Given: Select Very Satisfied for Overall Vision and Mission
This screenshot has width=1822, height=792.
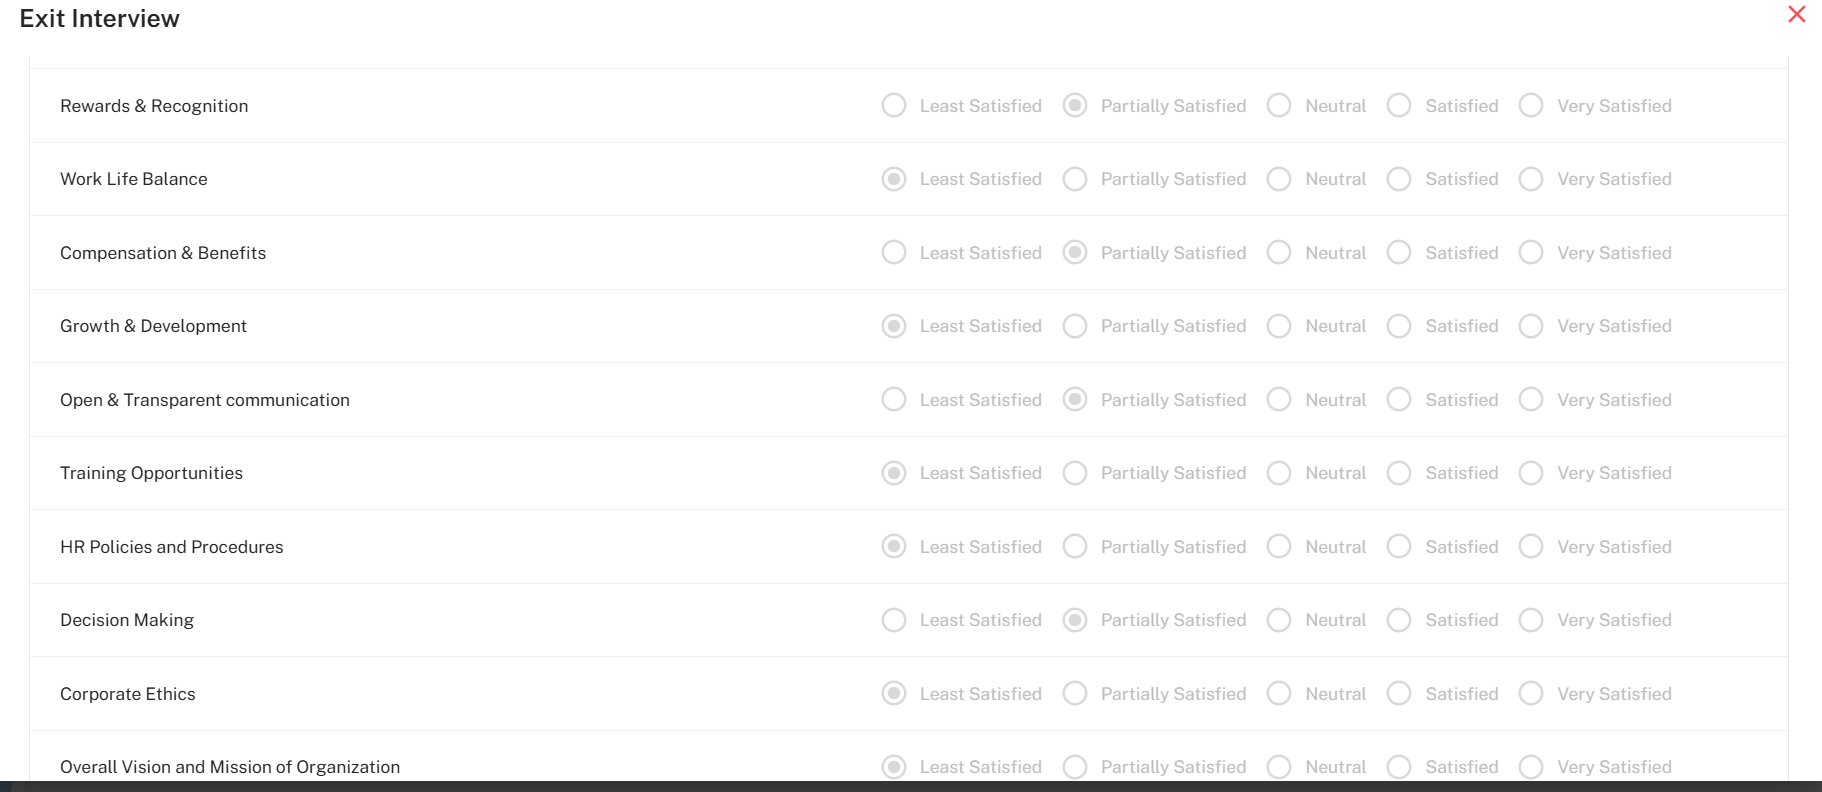Looking at the screenshot, I should [x=1531, y=767].
